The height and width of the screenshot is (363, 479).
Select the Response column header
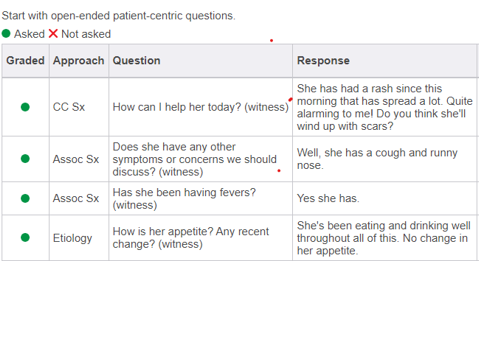pyautogui.click(x=323, y=60)
